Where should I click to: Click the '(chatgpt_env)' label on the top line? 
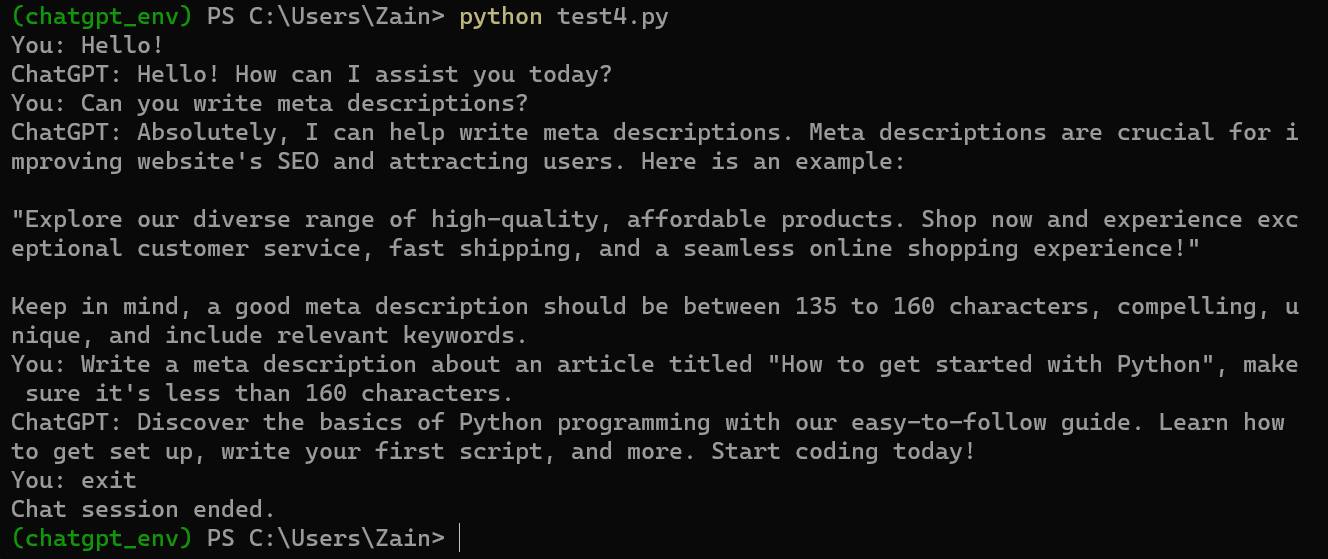click(103, 17)
